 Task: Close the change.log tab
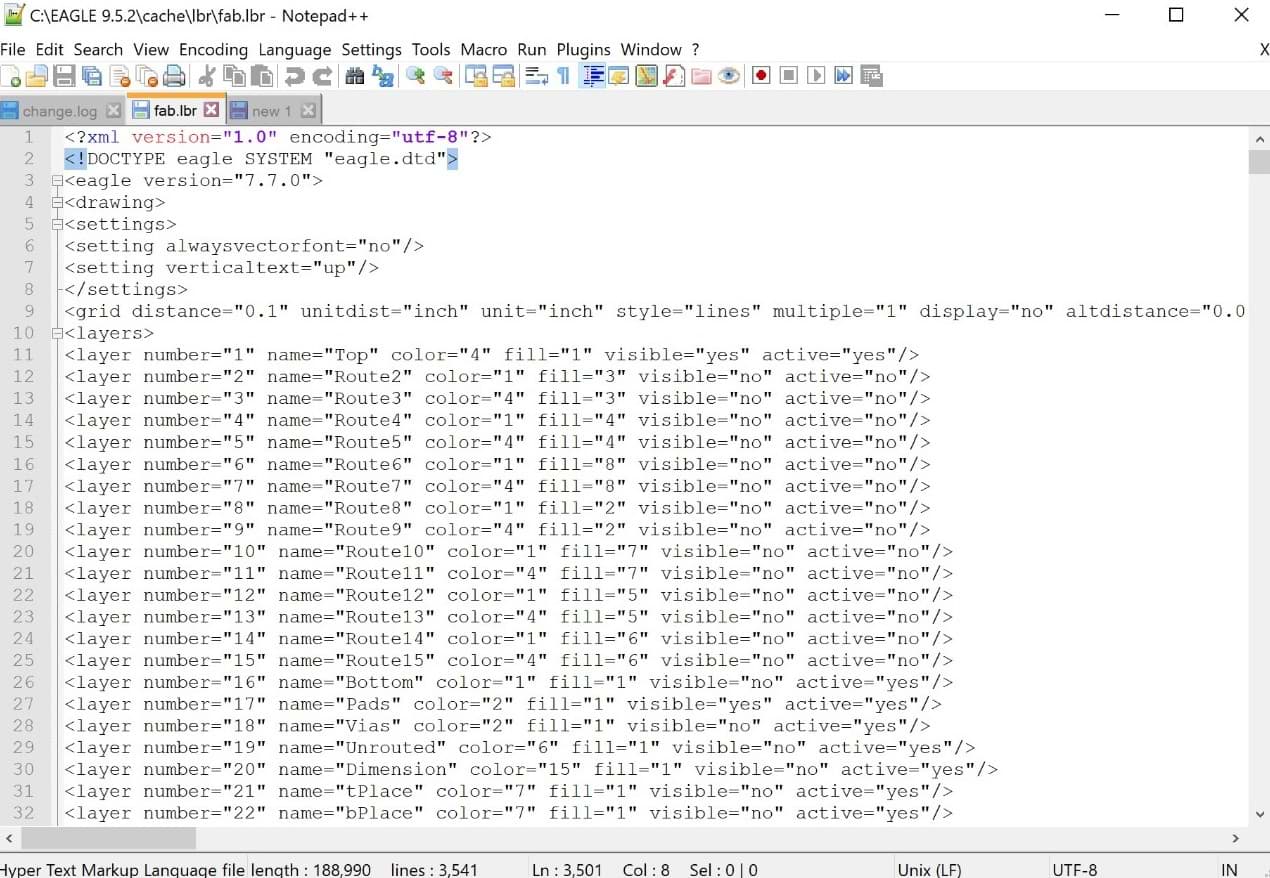[x=113, y=111]
